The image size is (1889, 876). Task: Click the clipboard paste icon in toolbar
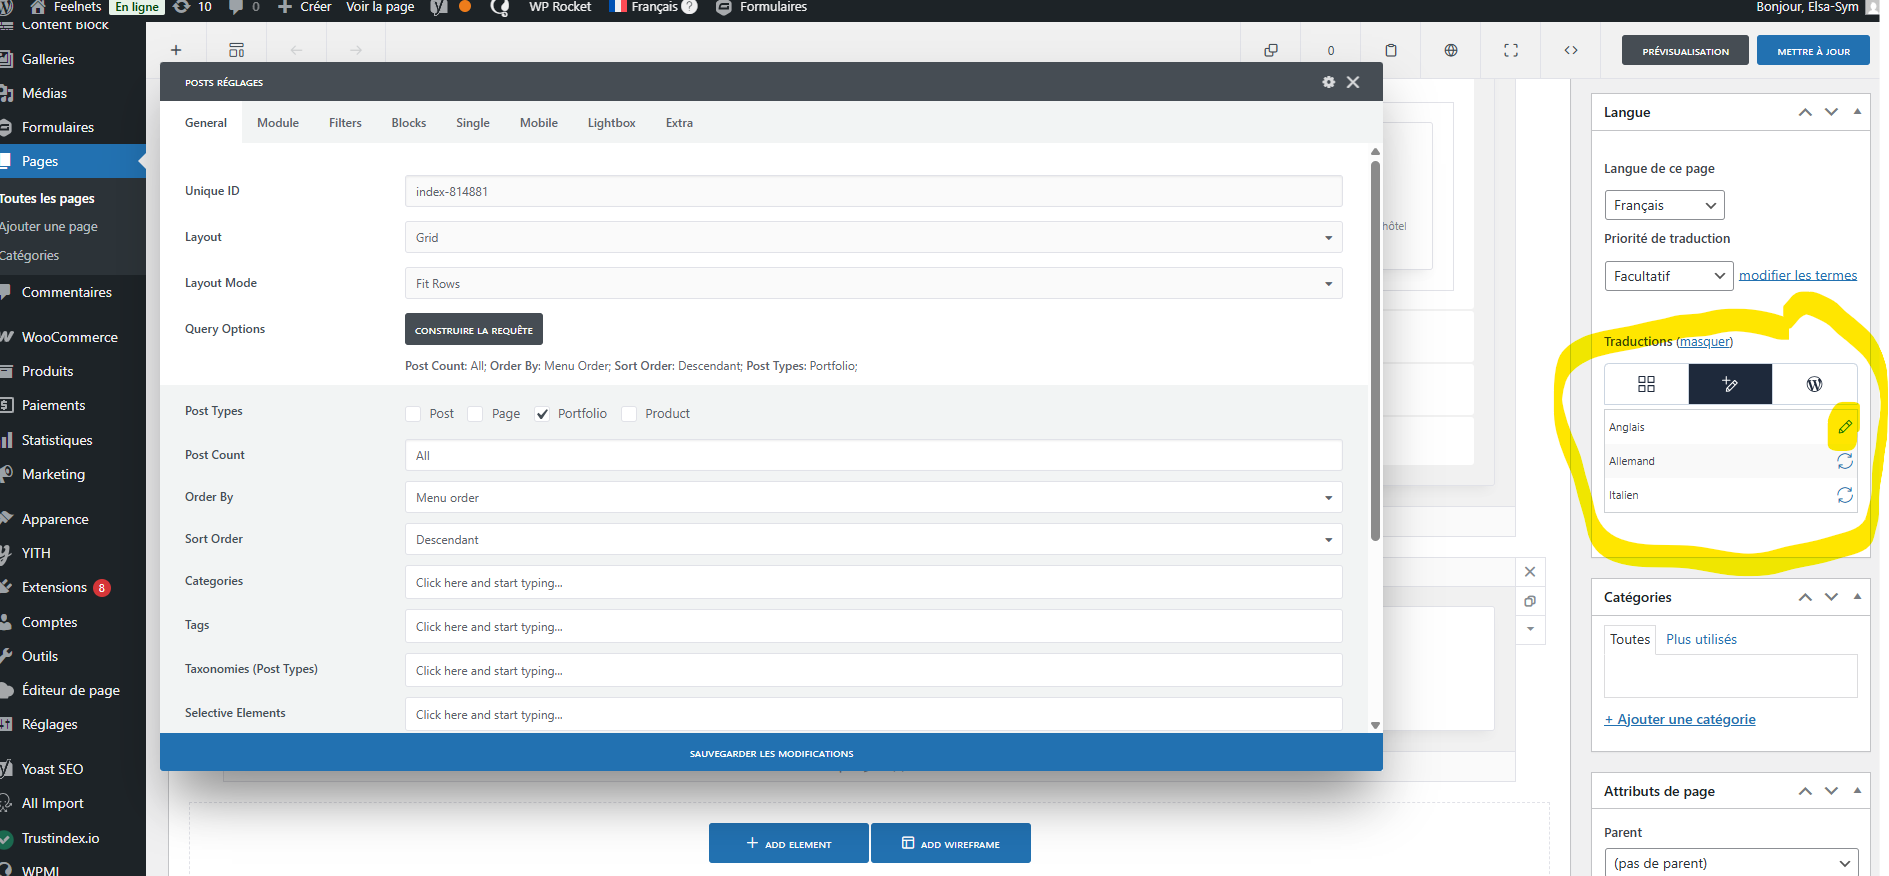tap(1391, 50)
